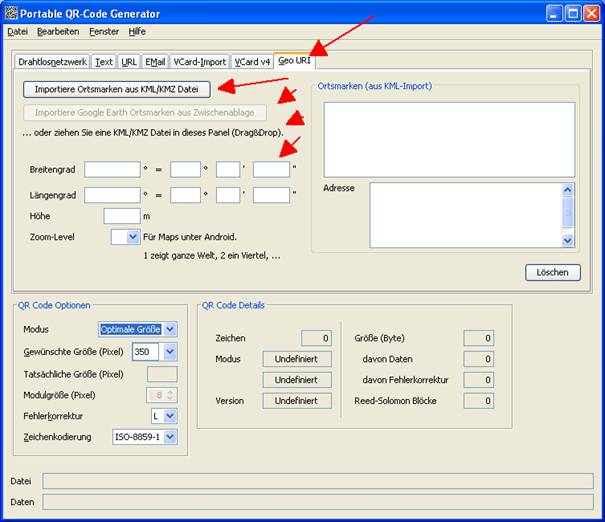The width and height of the screenshot is (605, 522).
Task: Focus the Breitengrad degrees field
Action: [x=185, y=169]
